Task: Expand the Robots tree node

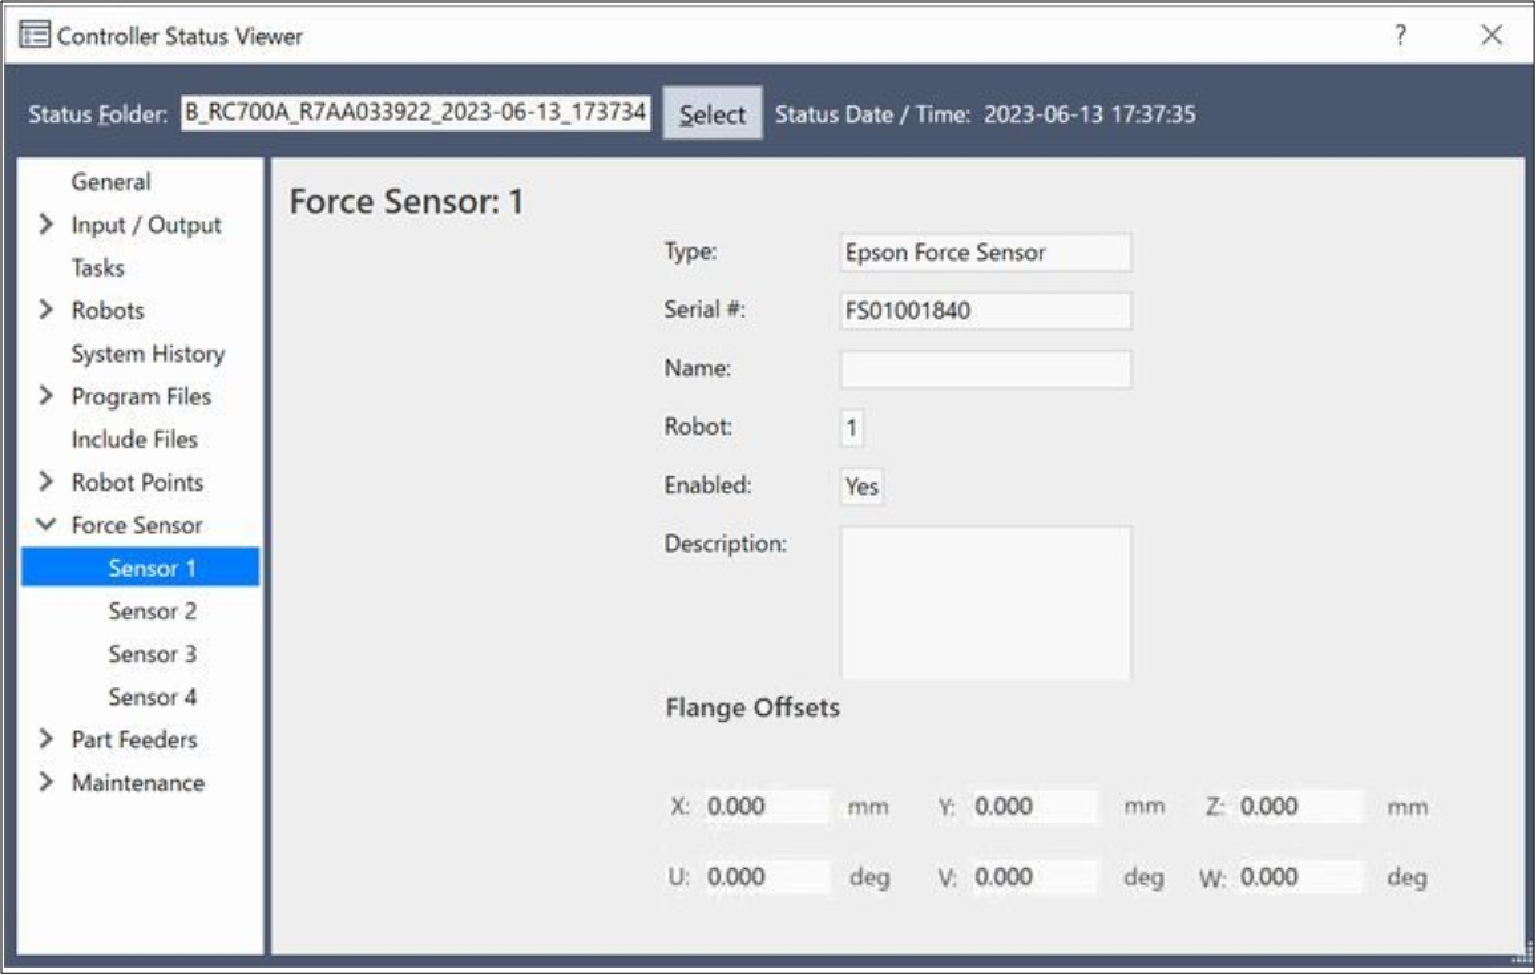Action: coord(46,310)
